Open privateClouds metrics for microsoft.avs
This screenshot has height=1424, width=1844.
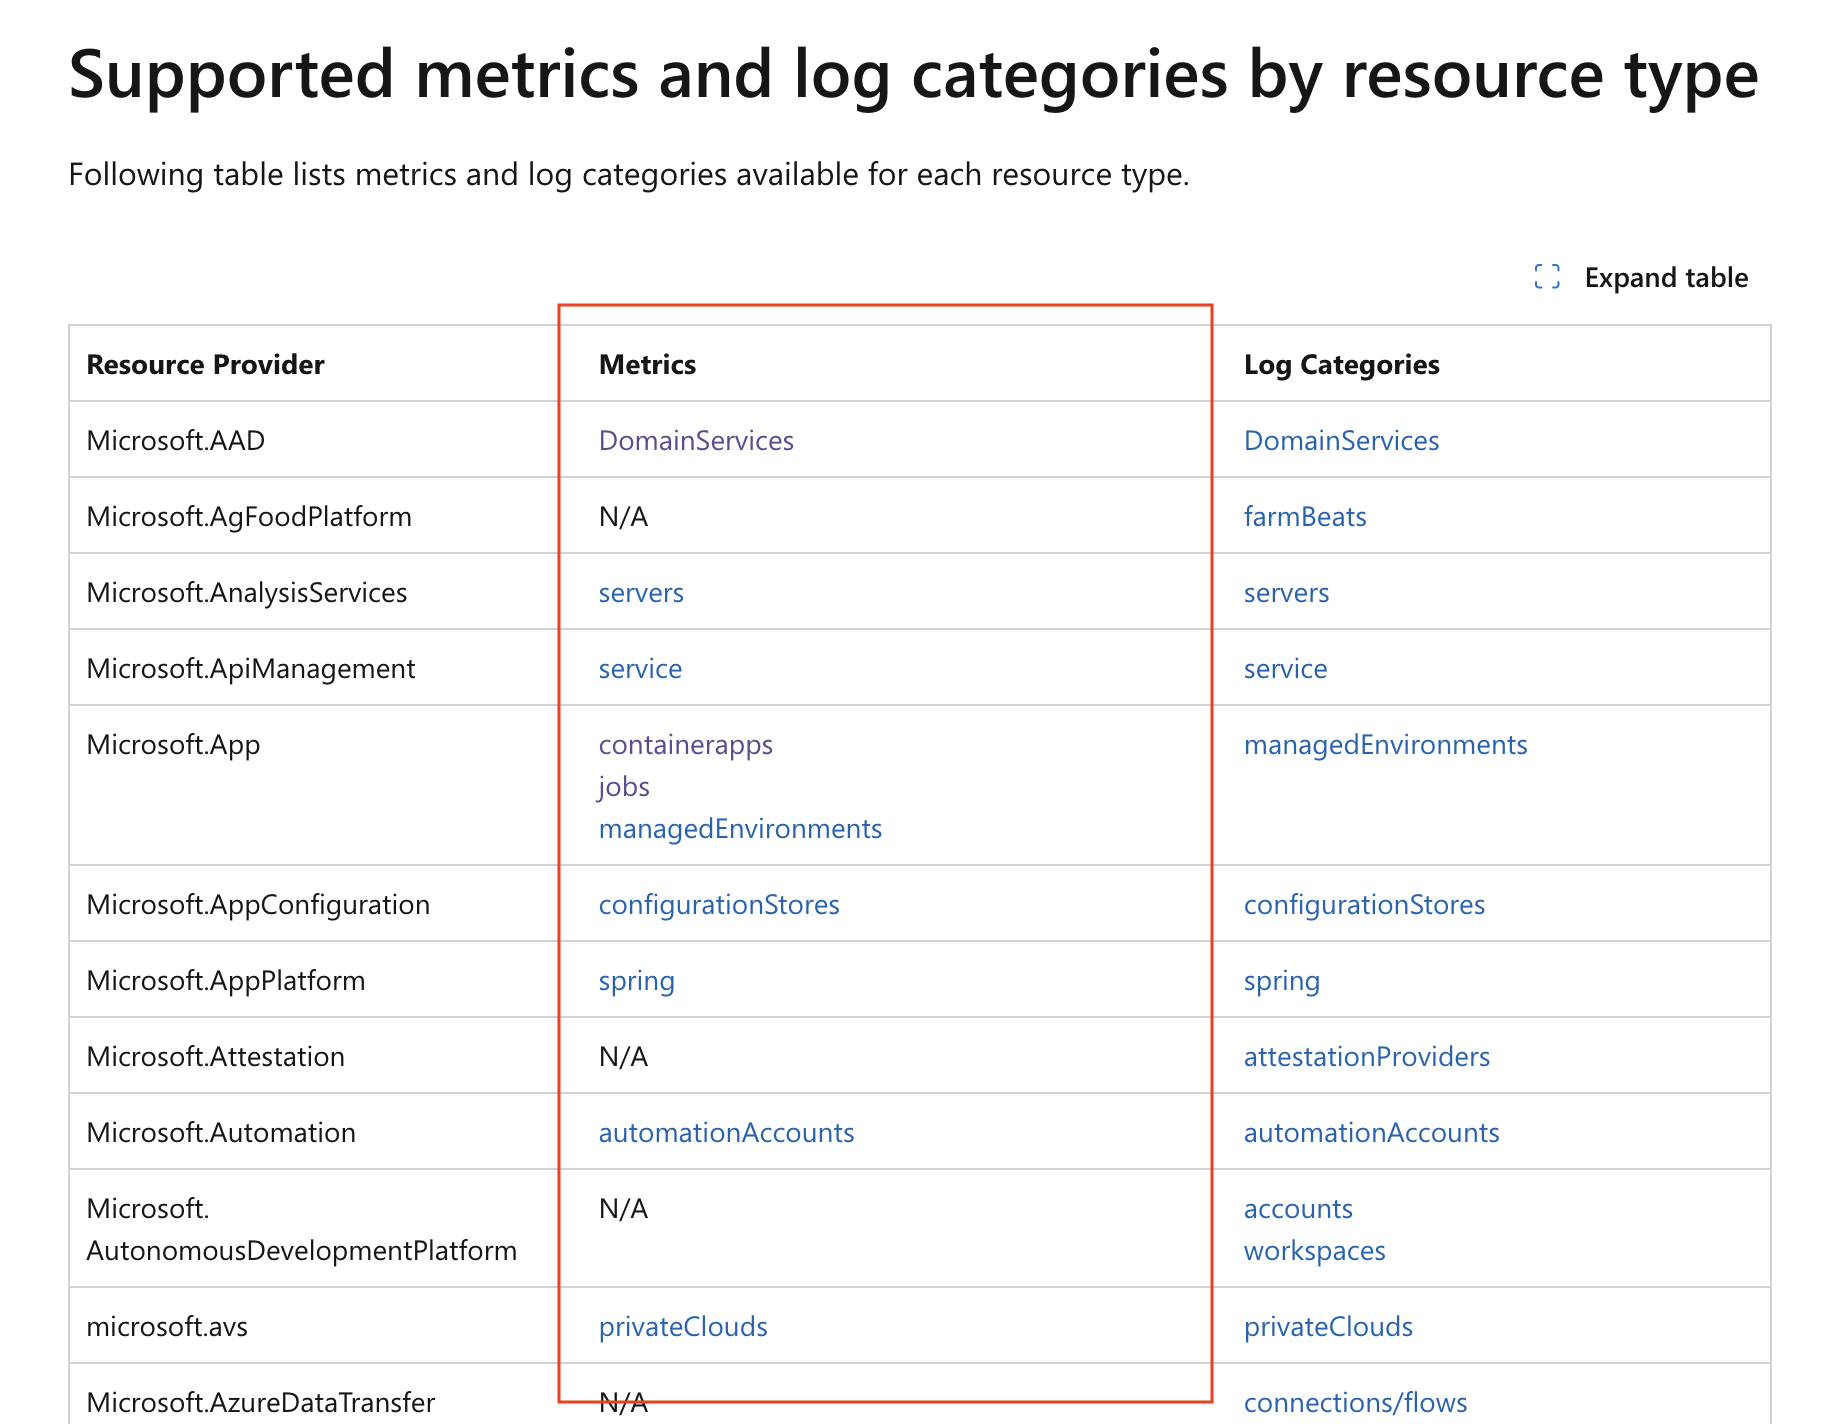pyautogui.click(x=682, y=1326)
